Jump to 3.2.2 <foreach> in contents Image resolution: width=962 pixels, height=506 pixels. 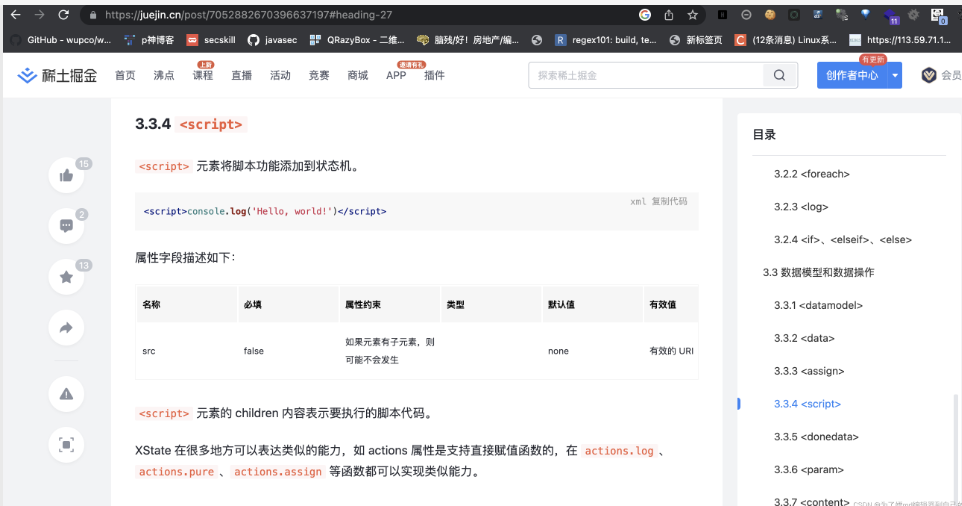click(x=812, y=174)
